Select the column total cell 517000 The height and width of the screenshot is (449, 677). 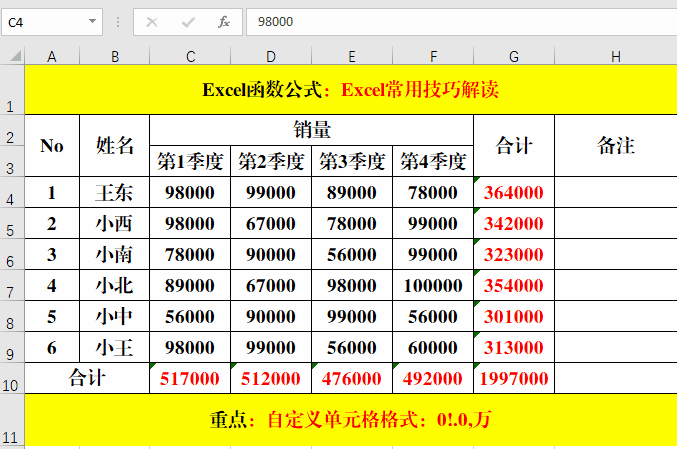tap(190, 378)
